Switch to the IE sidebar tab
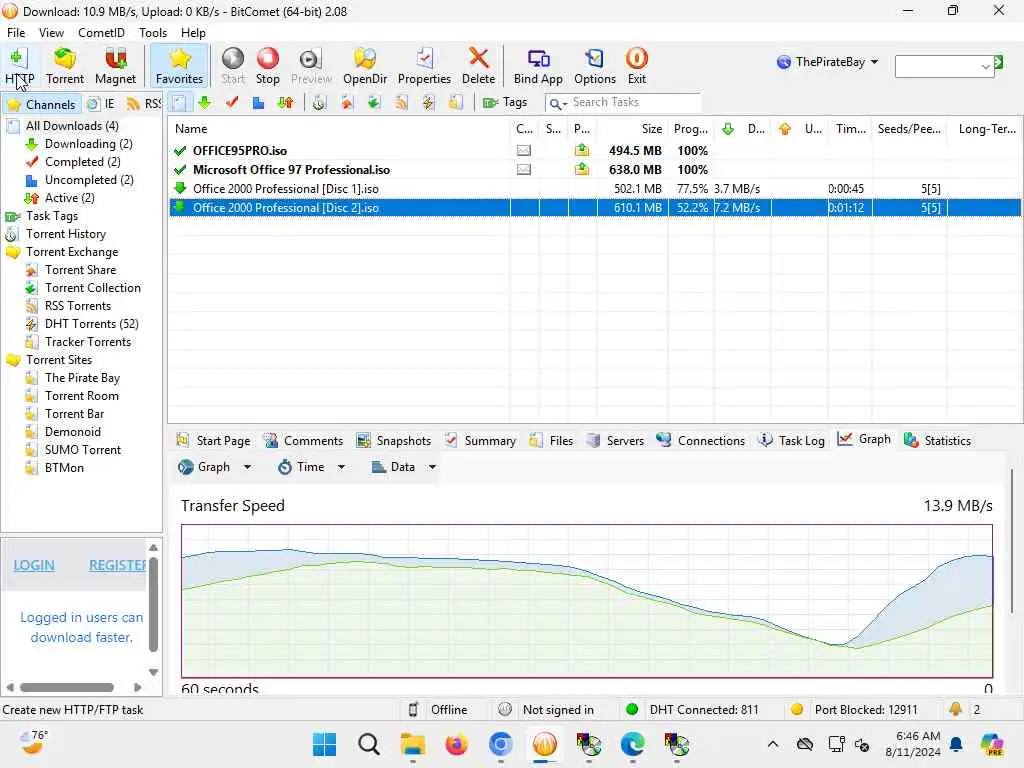Viewport: 1024px width, 768px height. click(x=101, y=104)
